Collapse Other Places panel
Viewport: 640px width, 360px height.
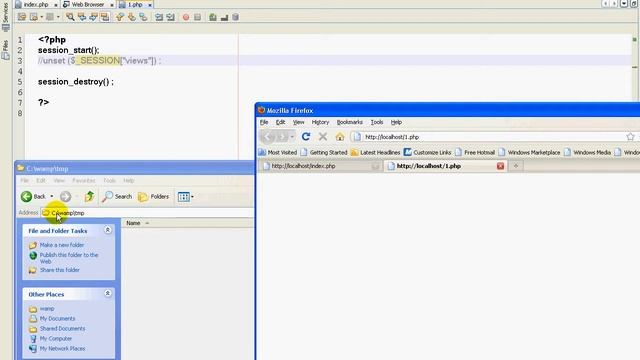click(x=108, y=293)
